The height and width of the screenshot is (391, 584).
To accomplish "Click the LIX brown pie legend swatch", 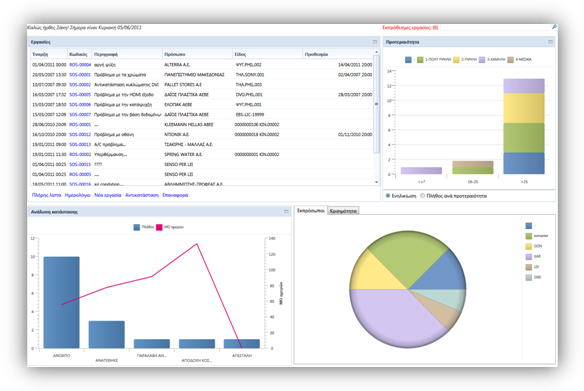I will coord(529,267).
